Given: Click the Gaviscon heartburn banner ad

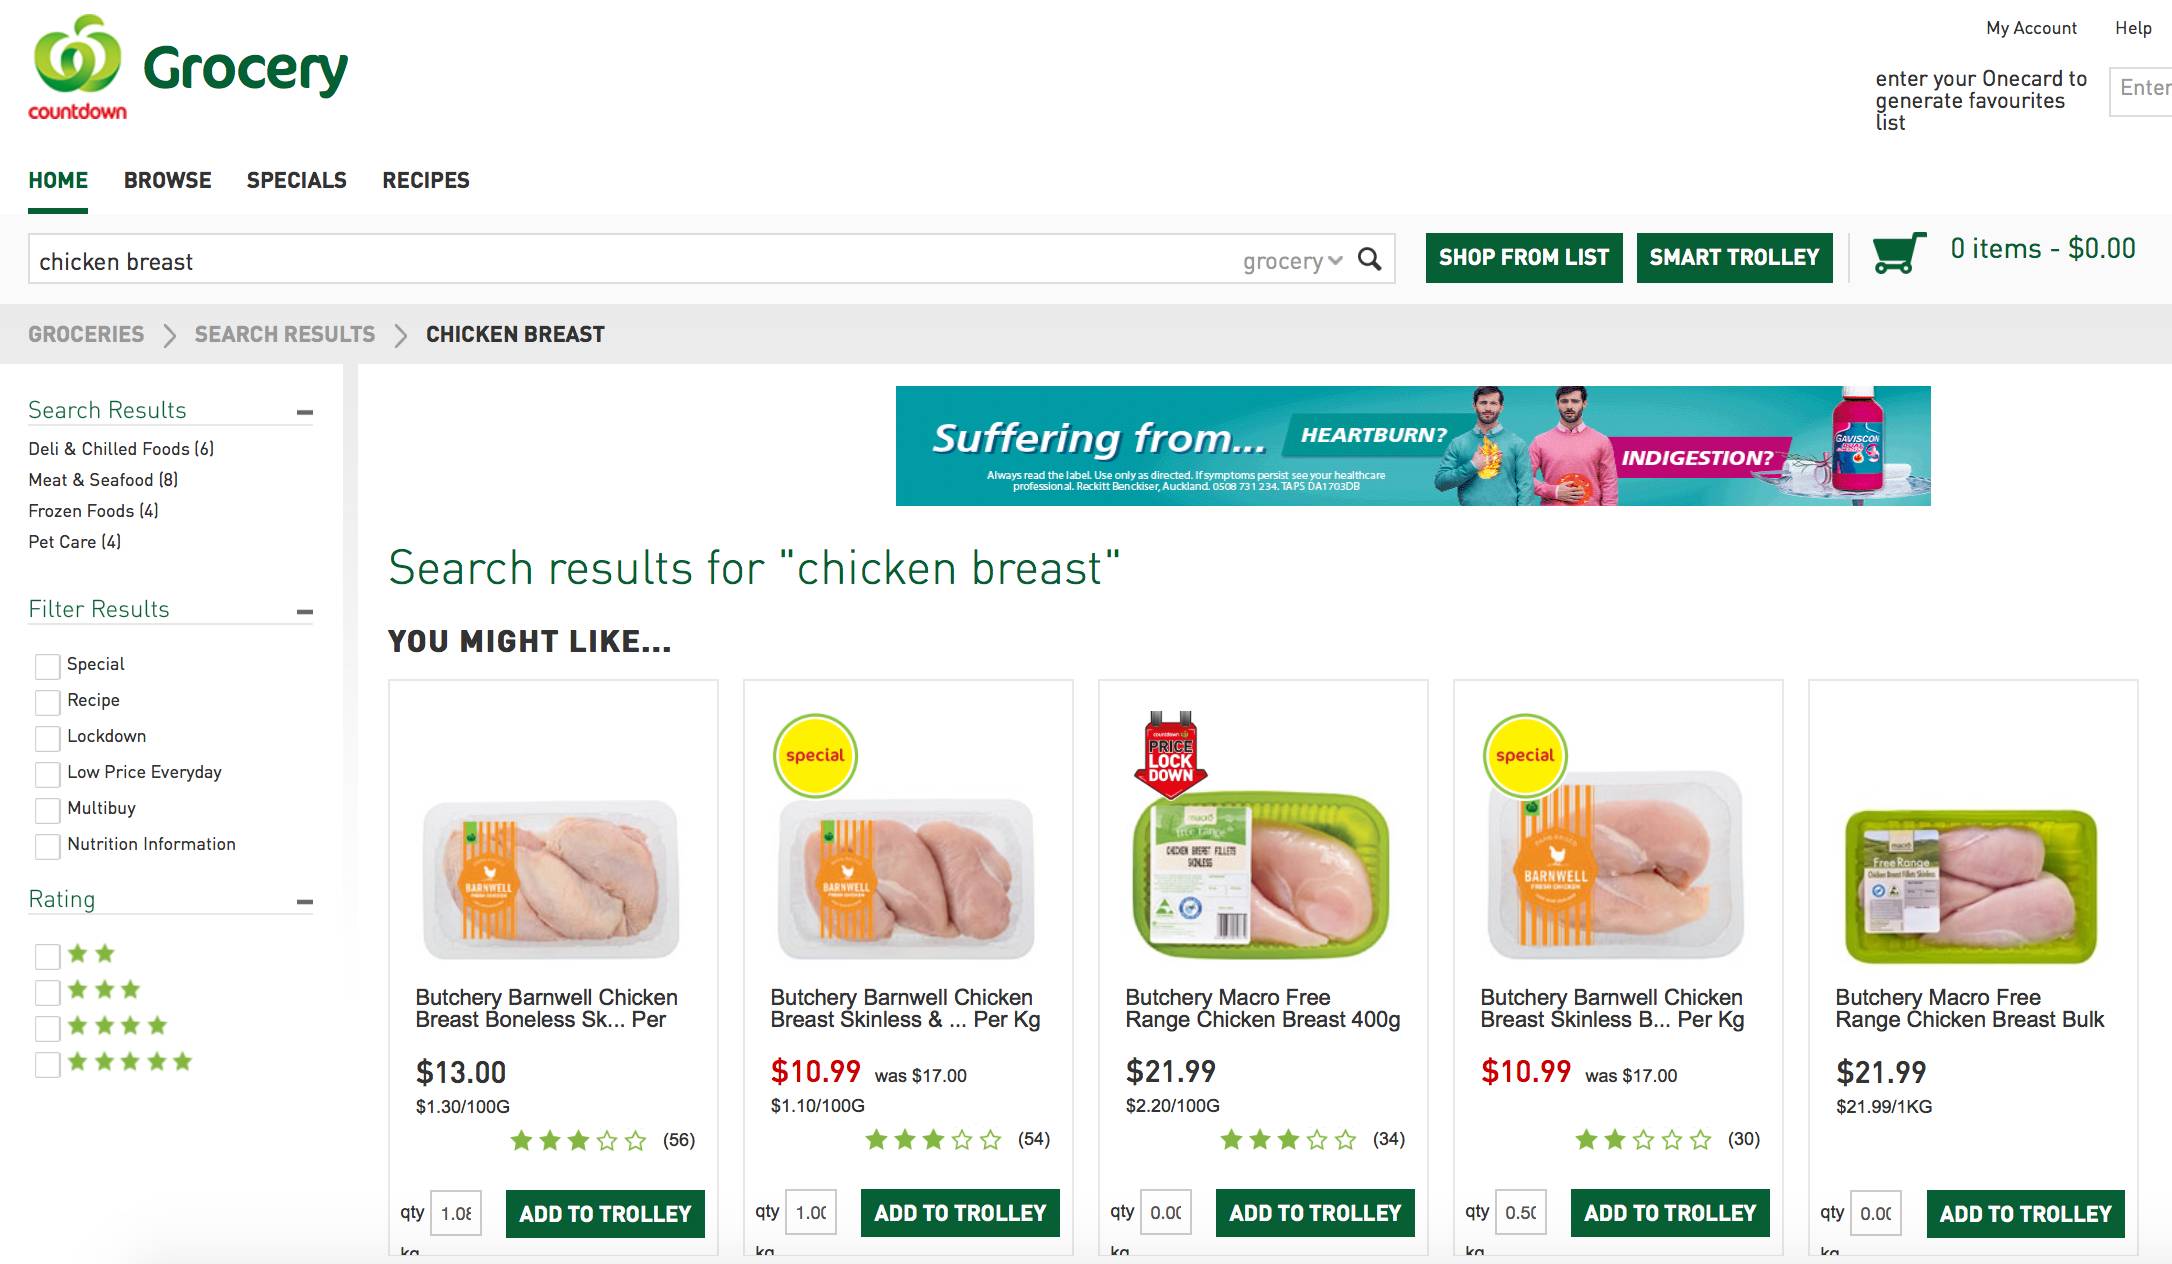Looking at the screenshot, I should pyautogui.click(x=1412, y=446).
